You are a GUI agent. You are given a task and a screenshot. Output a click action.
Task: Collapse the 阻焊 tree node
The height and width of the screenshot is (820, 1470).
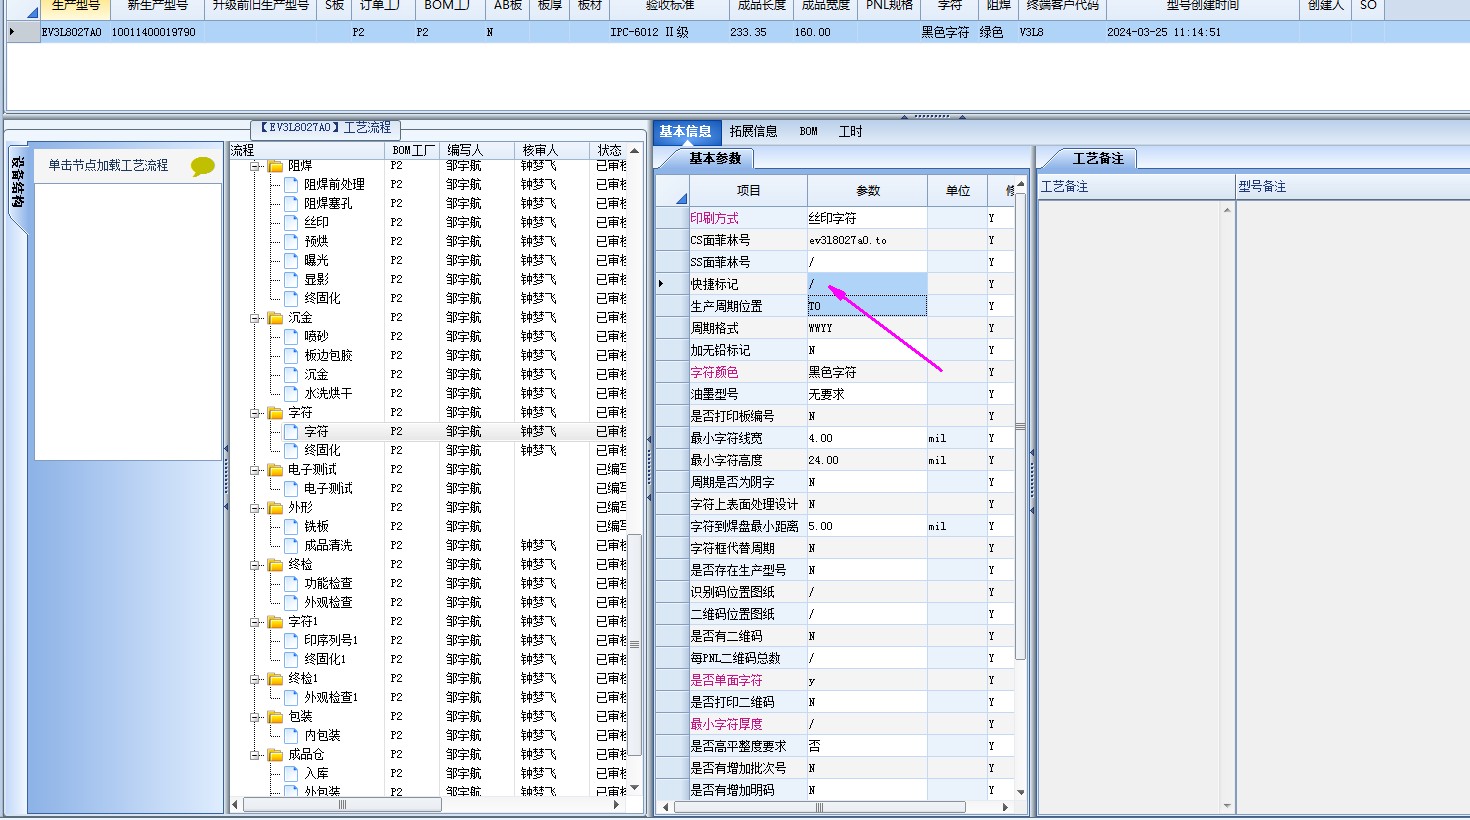[256, 166]
